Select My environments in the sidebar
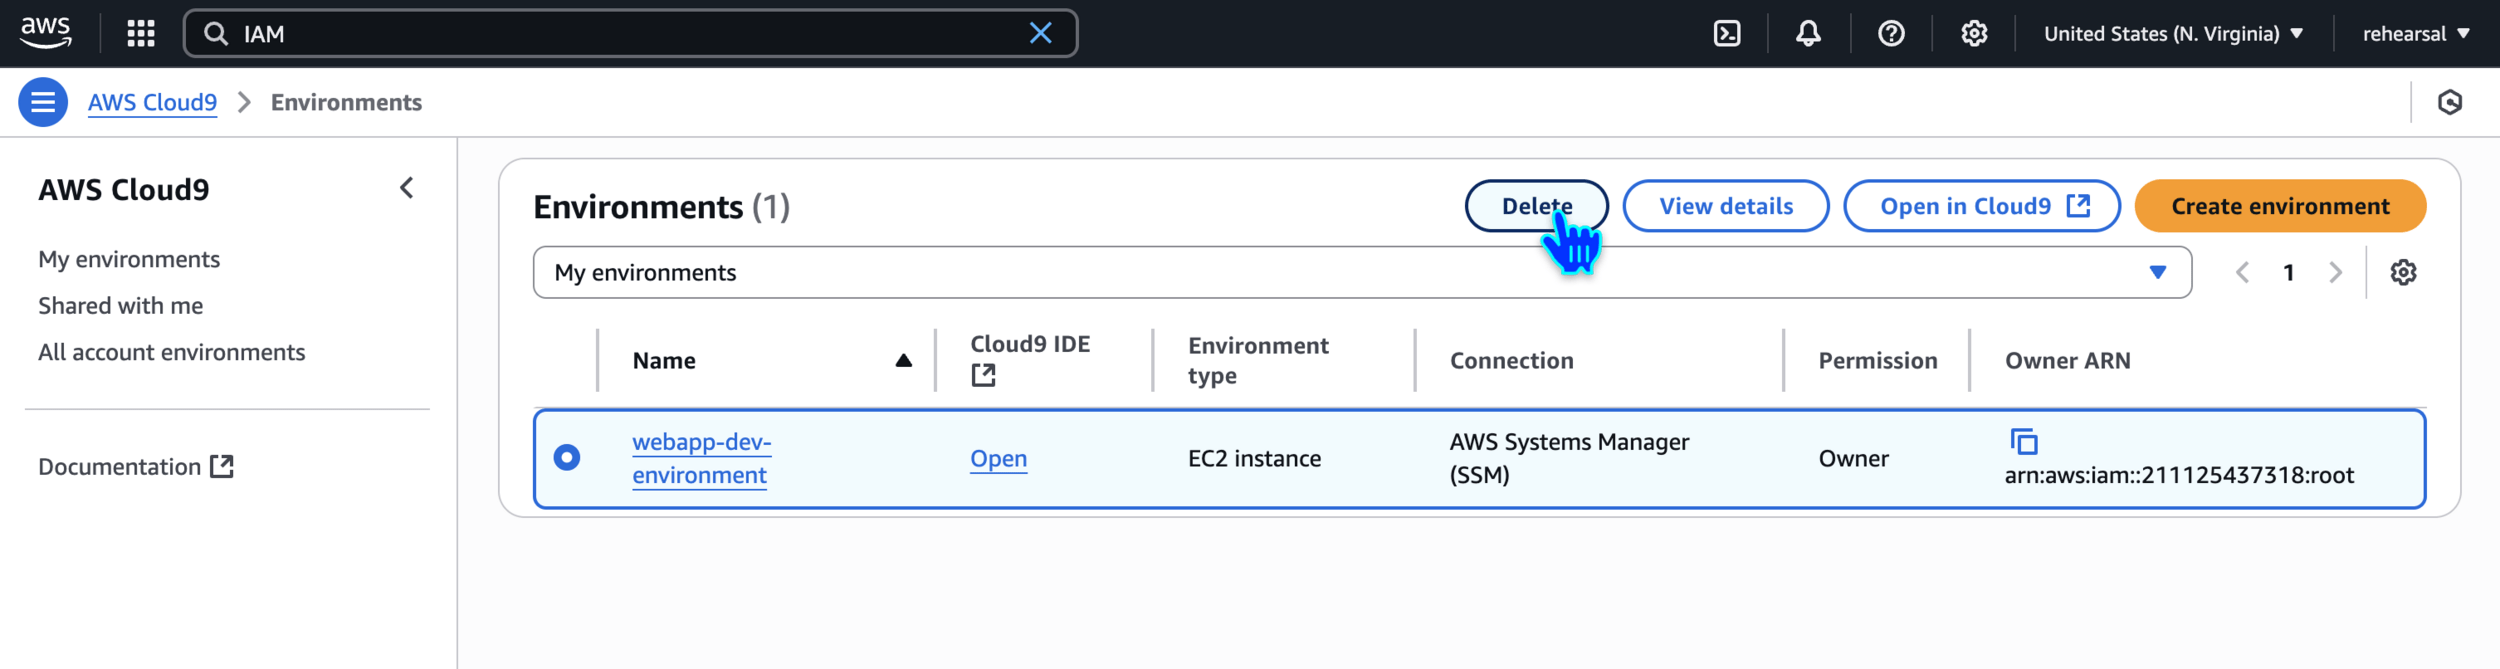The image size is (2500, 669). tap(129, 259)
